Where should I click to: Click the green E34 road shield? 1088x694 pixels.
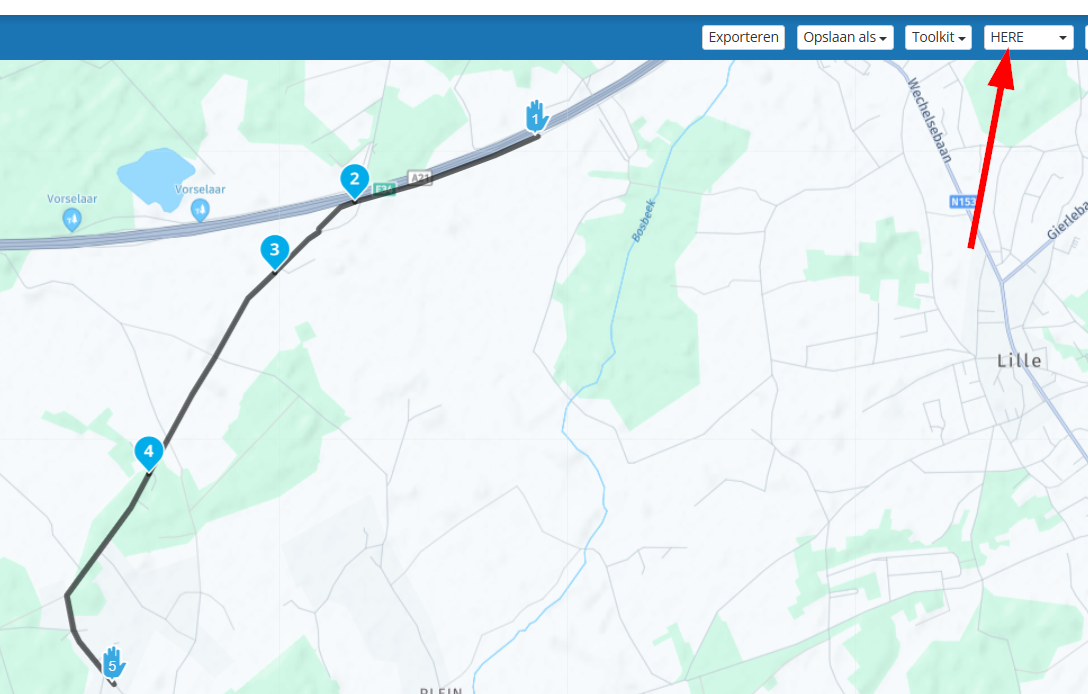click(x=384, y=189)
